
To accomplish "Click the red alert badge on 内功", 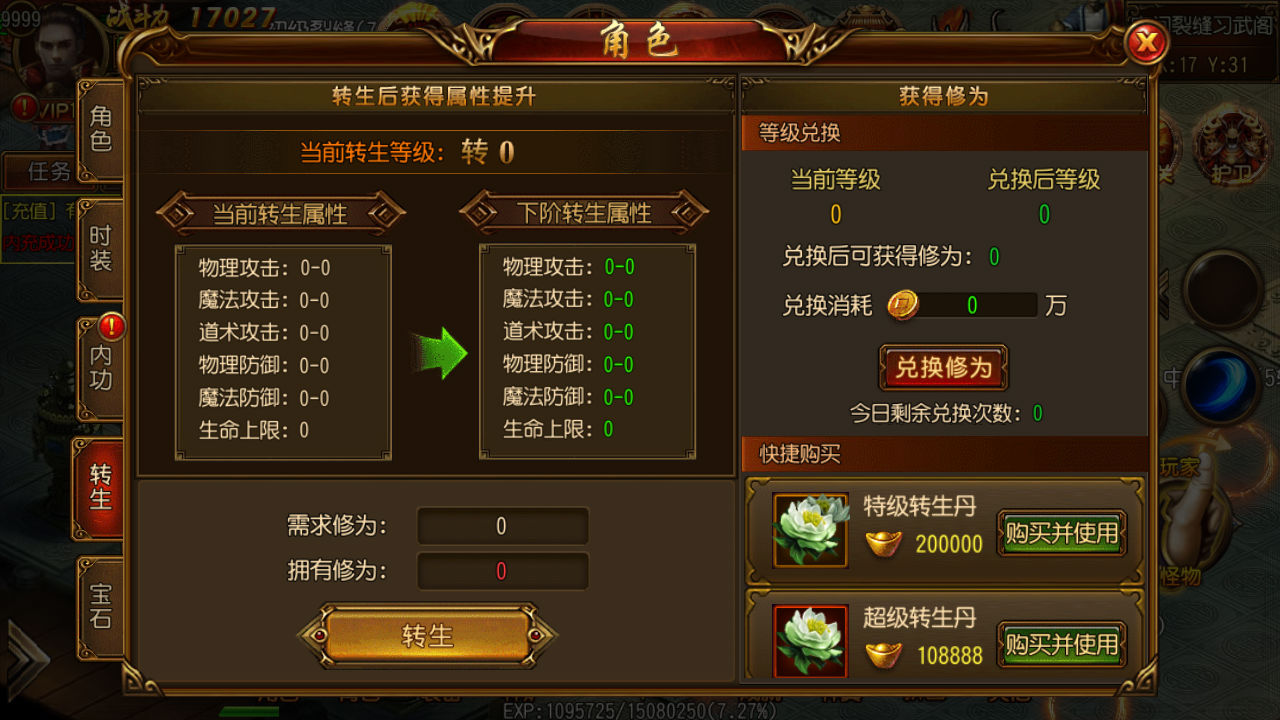I will pos(111,326).
